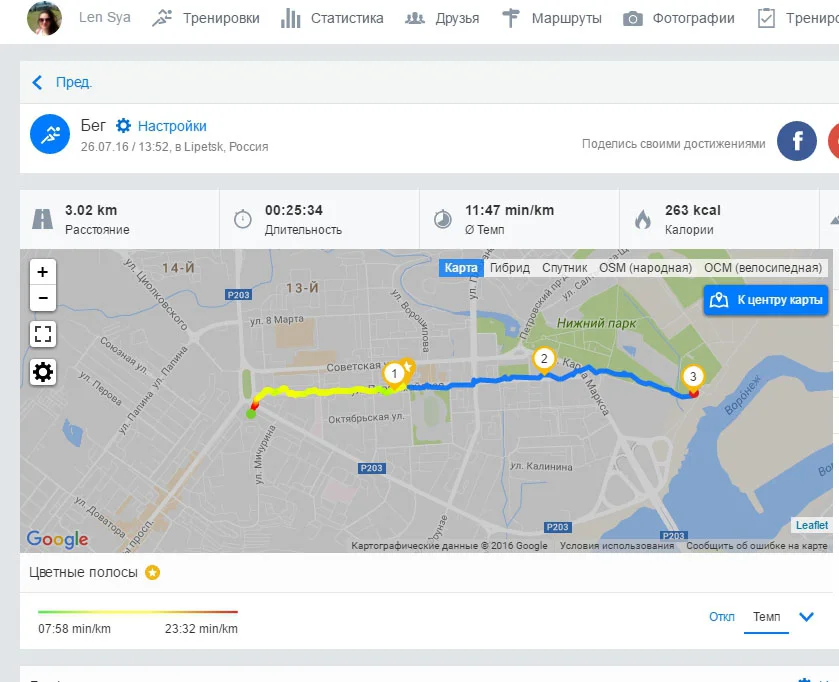
Task: Zoom in the map with plus button
Action: [43, 272]
